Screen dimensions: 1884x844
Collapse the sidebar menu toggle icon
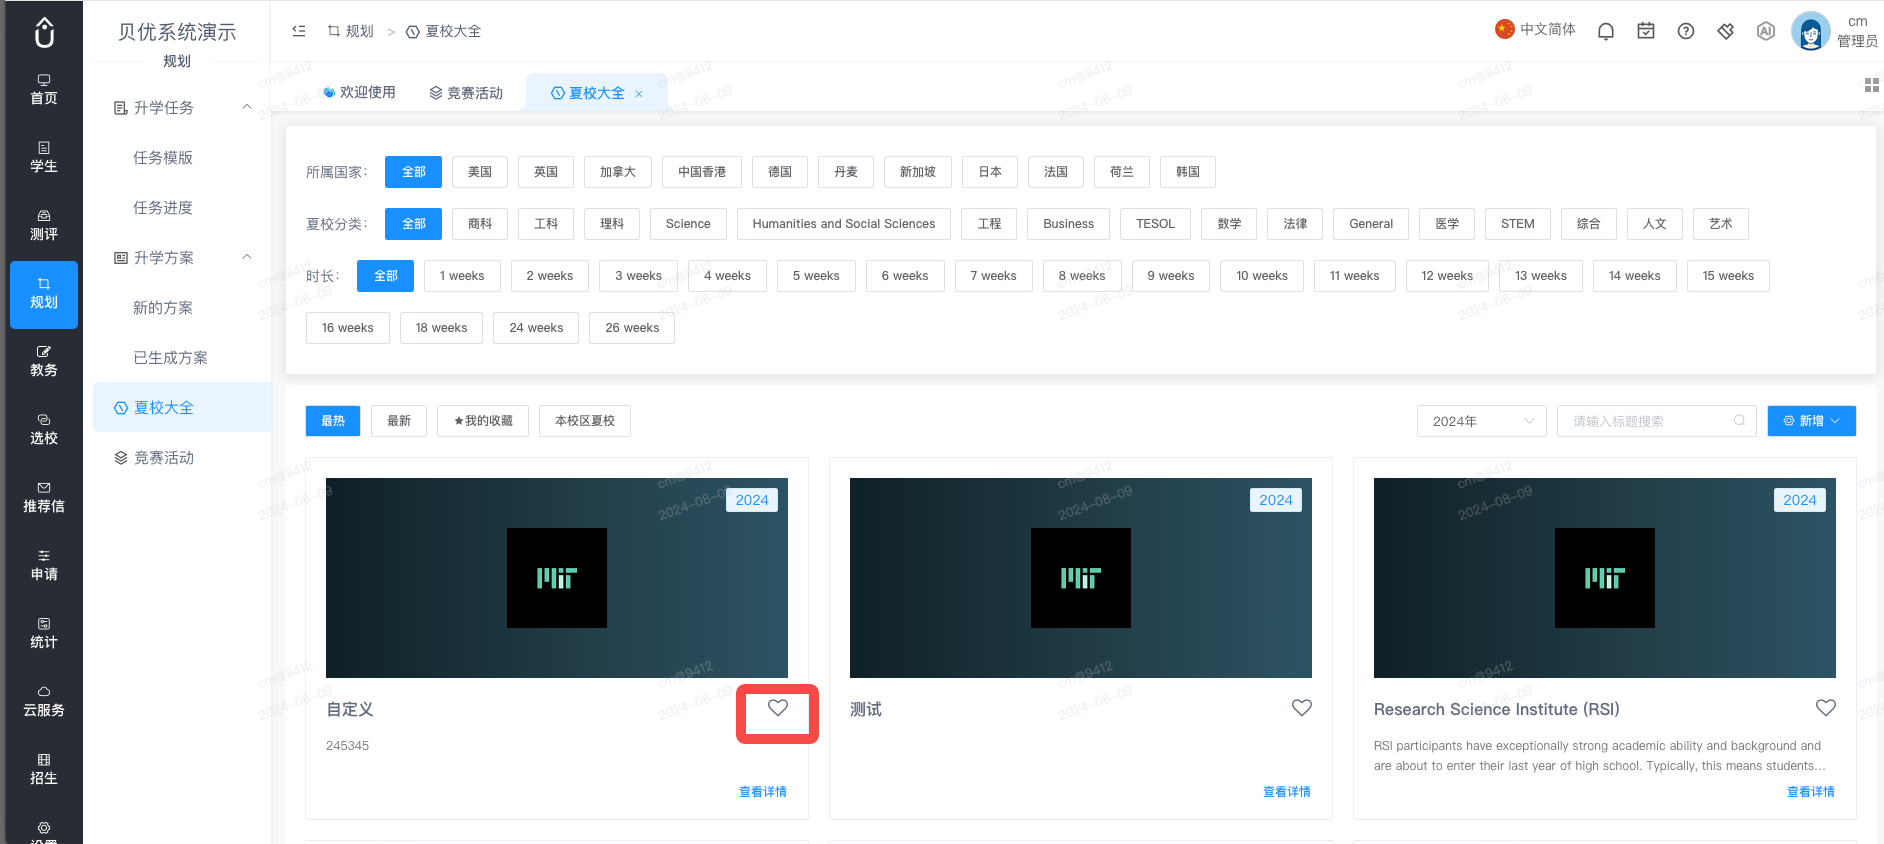tap(299, 31)
